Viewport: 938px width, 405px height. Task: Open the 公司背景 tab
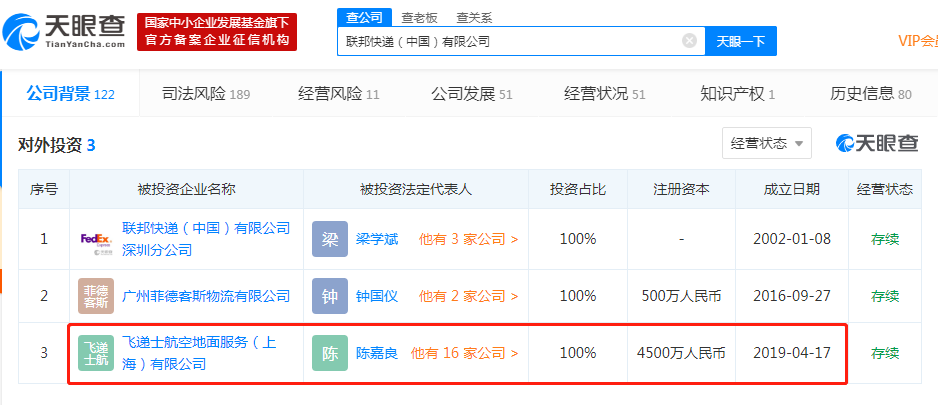pos(70,94)
